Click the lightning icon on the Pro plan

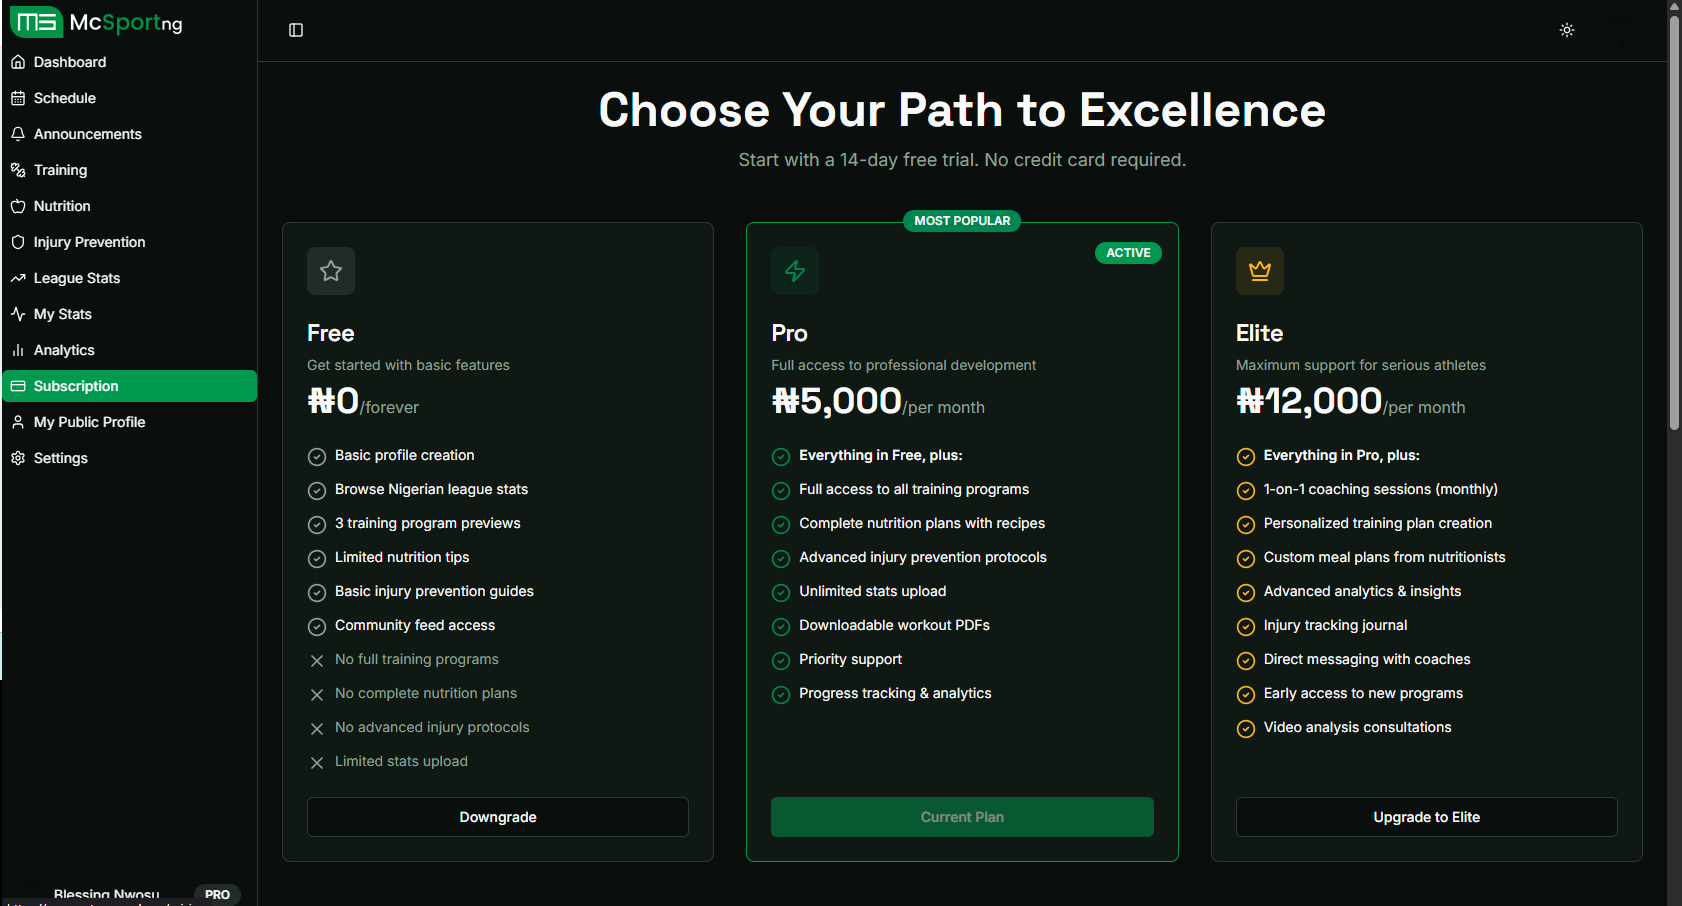(x=795, y=271)
